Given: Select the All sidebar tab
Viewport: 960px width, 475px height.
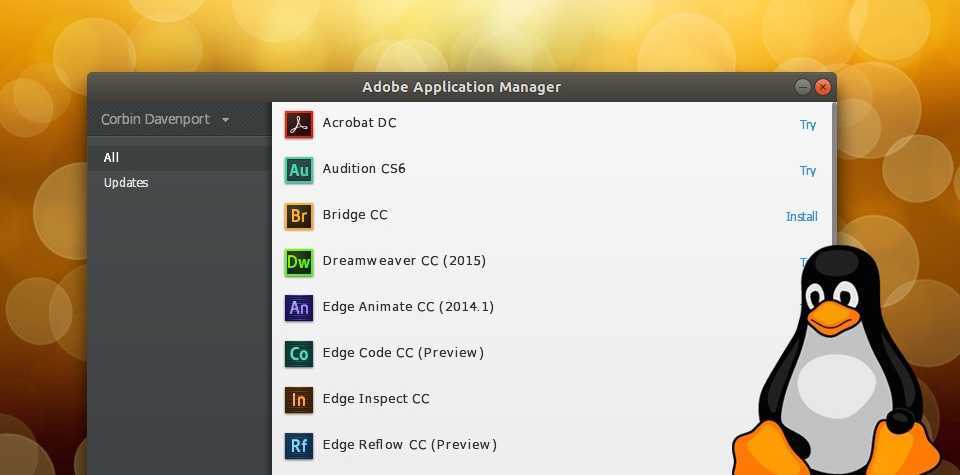Looking at the screenshot, I should click(111, 157).
